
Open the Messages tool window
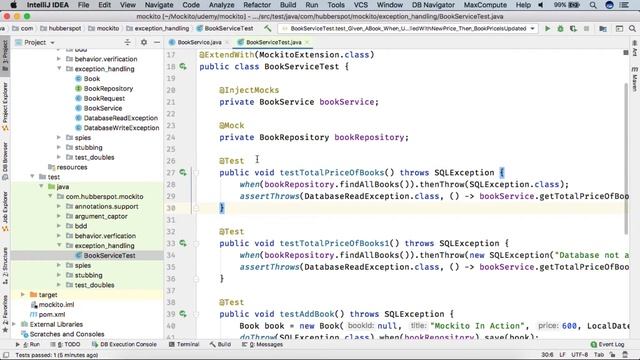click(x=262, y=344)
